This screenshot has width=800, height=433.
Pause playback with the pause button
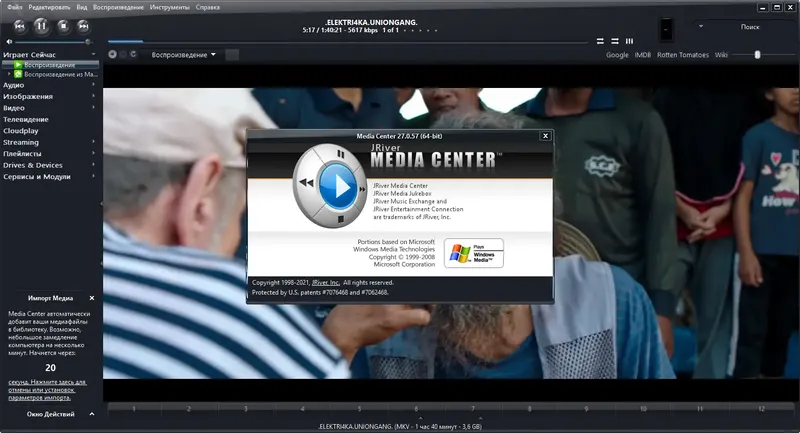pos(40,25)
